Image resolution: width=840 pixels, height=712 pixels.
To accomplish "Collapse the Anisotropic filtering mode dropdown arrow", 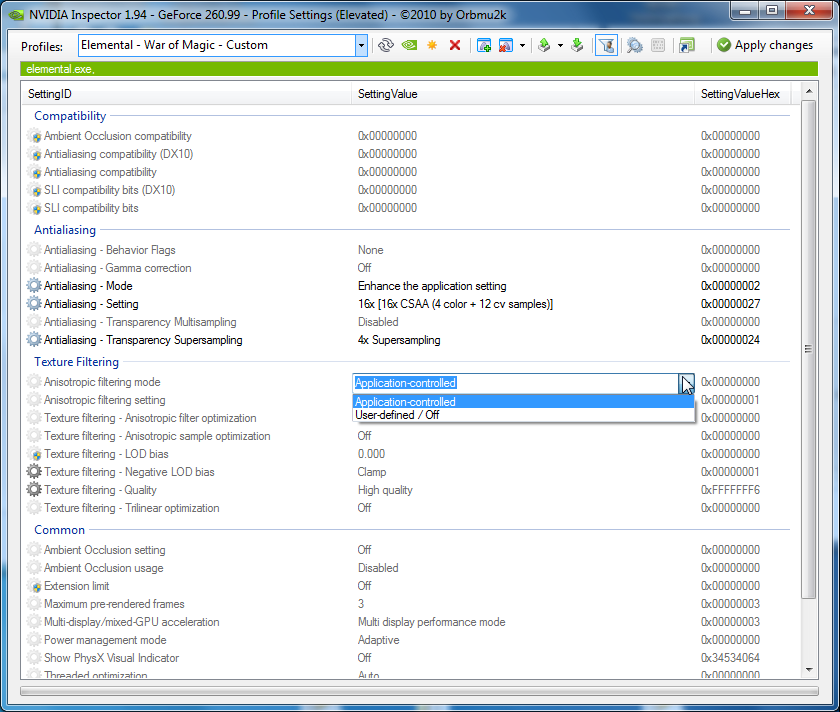I will pos(686,383).
